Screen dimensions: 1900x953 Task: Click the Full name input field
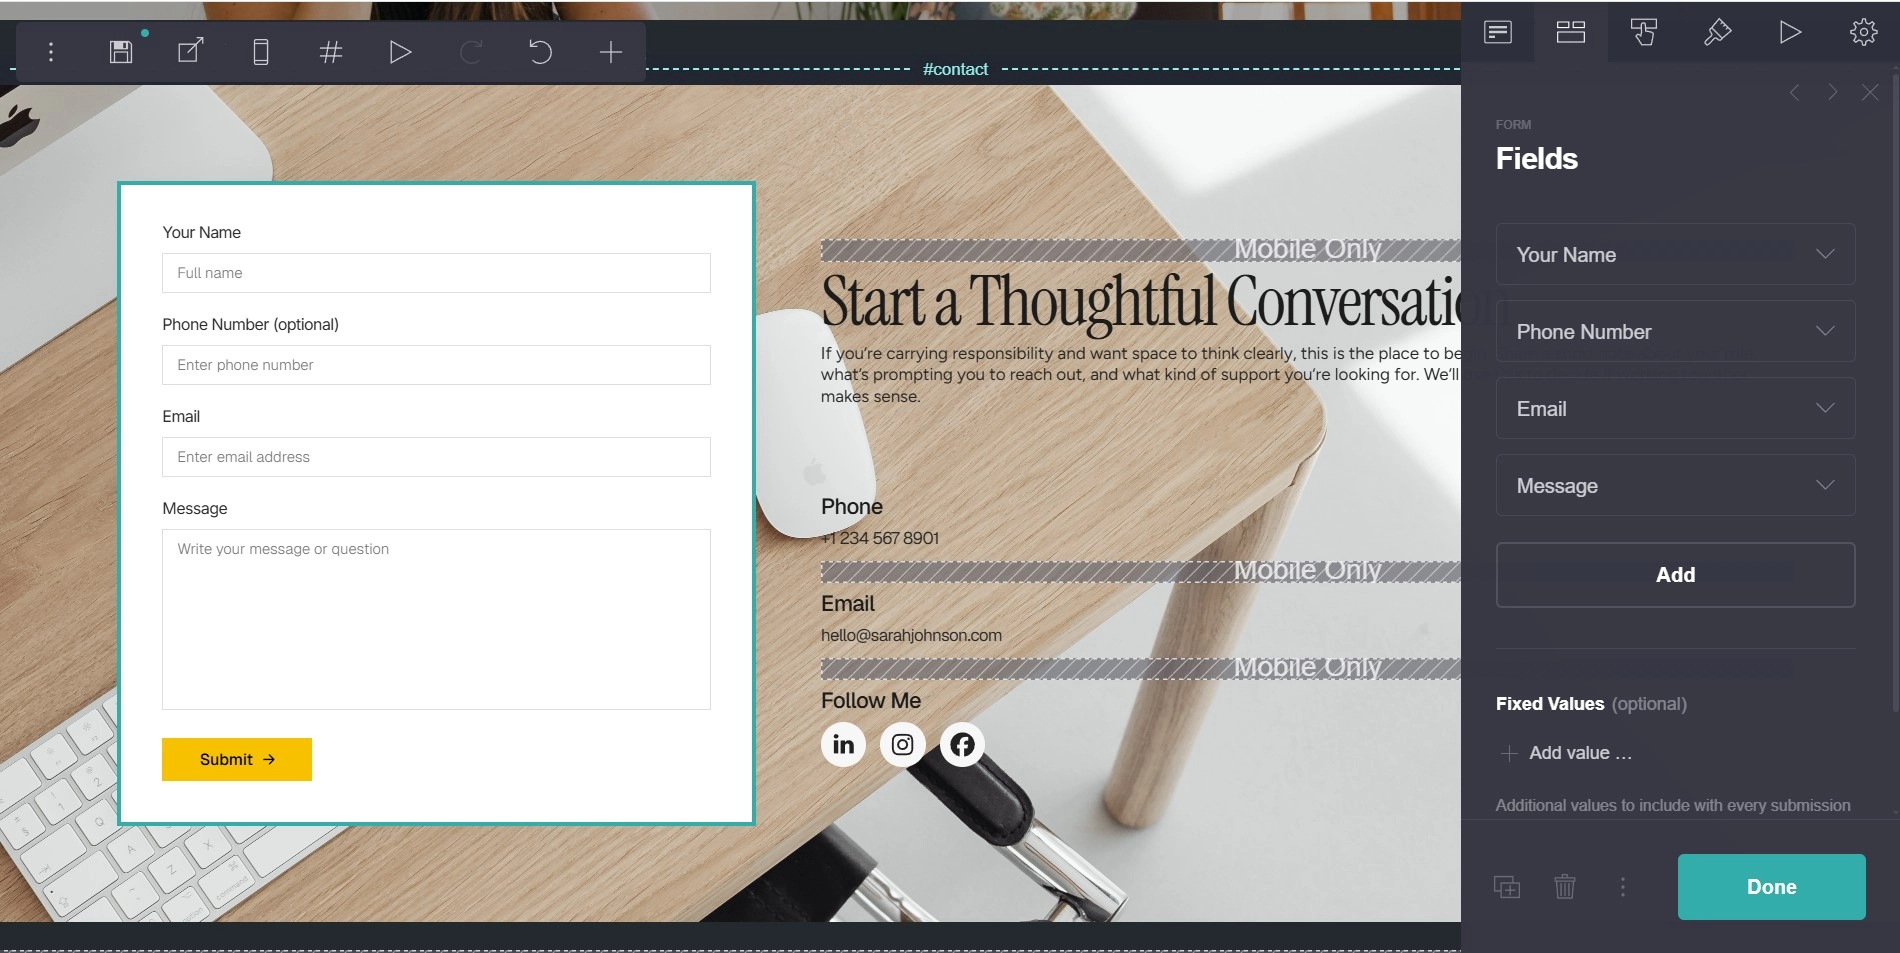click(x=436, y=273)
